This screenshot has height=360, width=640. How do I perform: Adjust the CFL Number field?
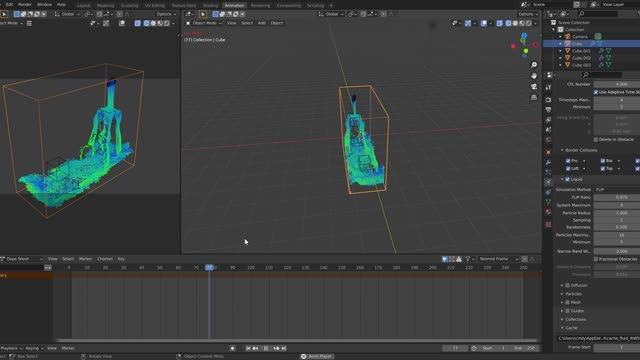tap(617, 84)
